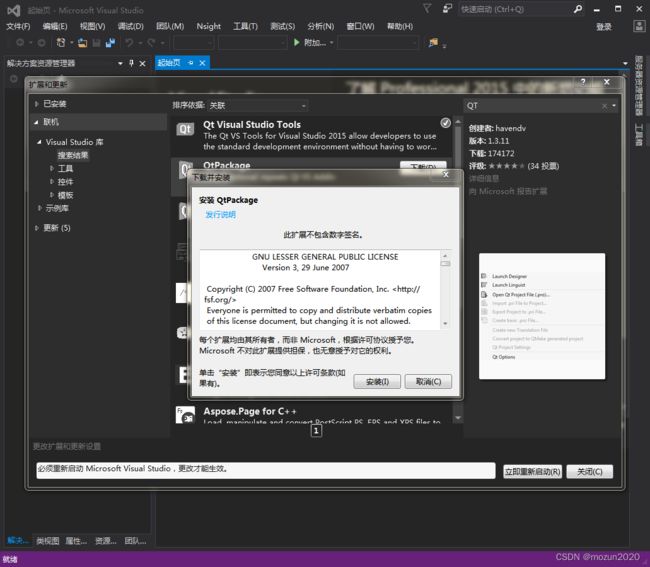Select the Qt Visual Studio Tools extension
The image size is (650, 567).
[313, 135]
